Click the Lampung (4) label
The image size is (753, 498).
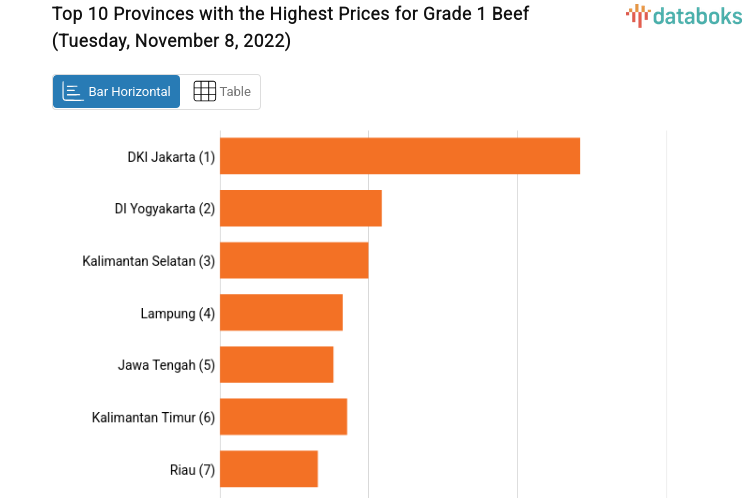click(x=178, y=313)
